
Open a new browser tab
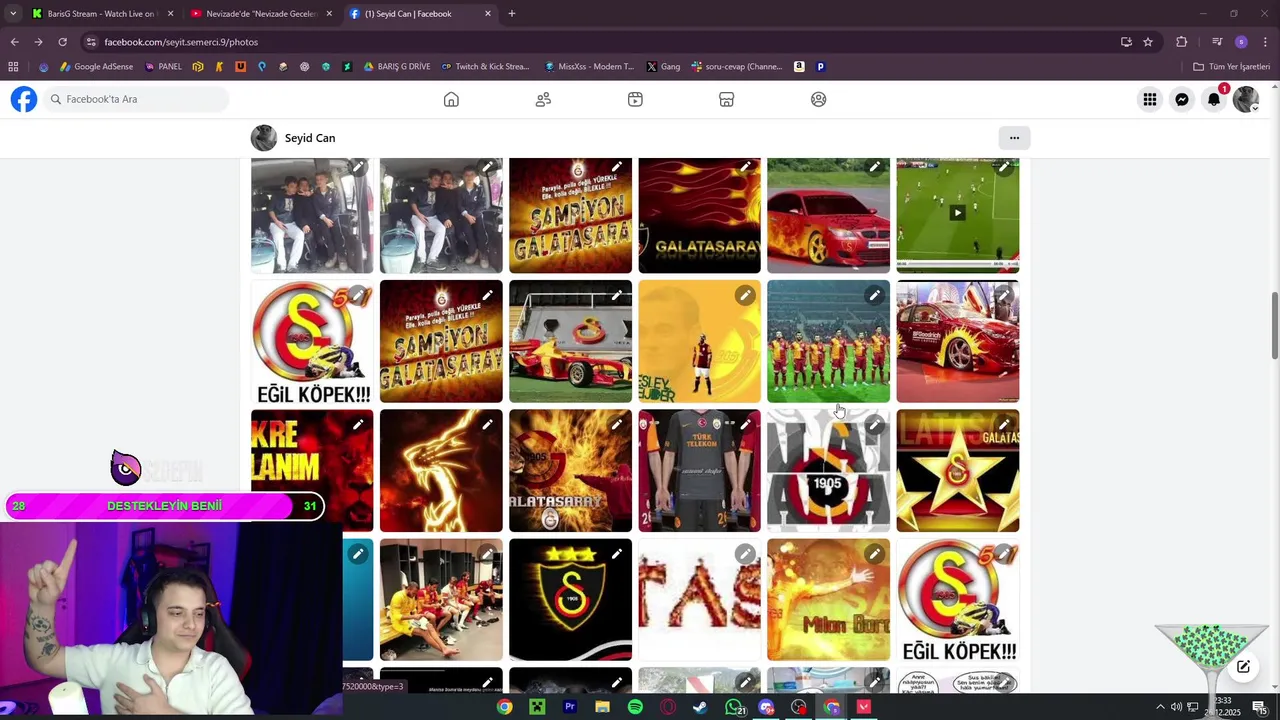point(512,14)
